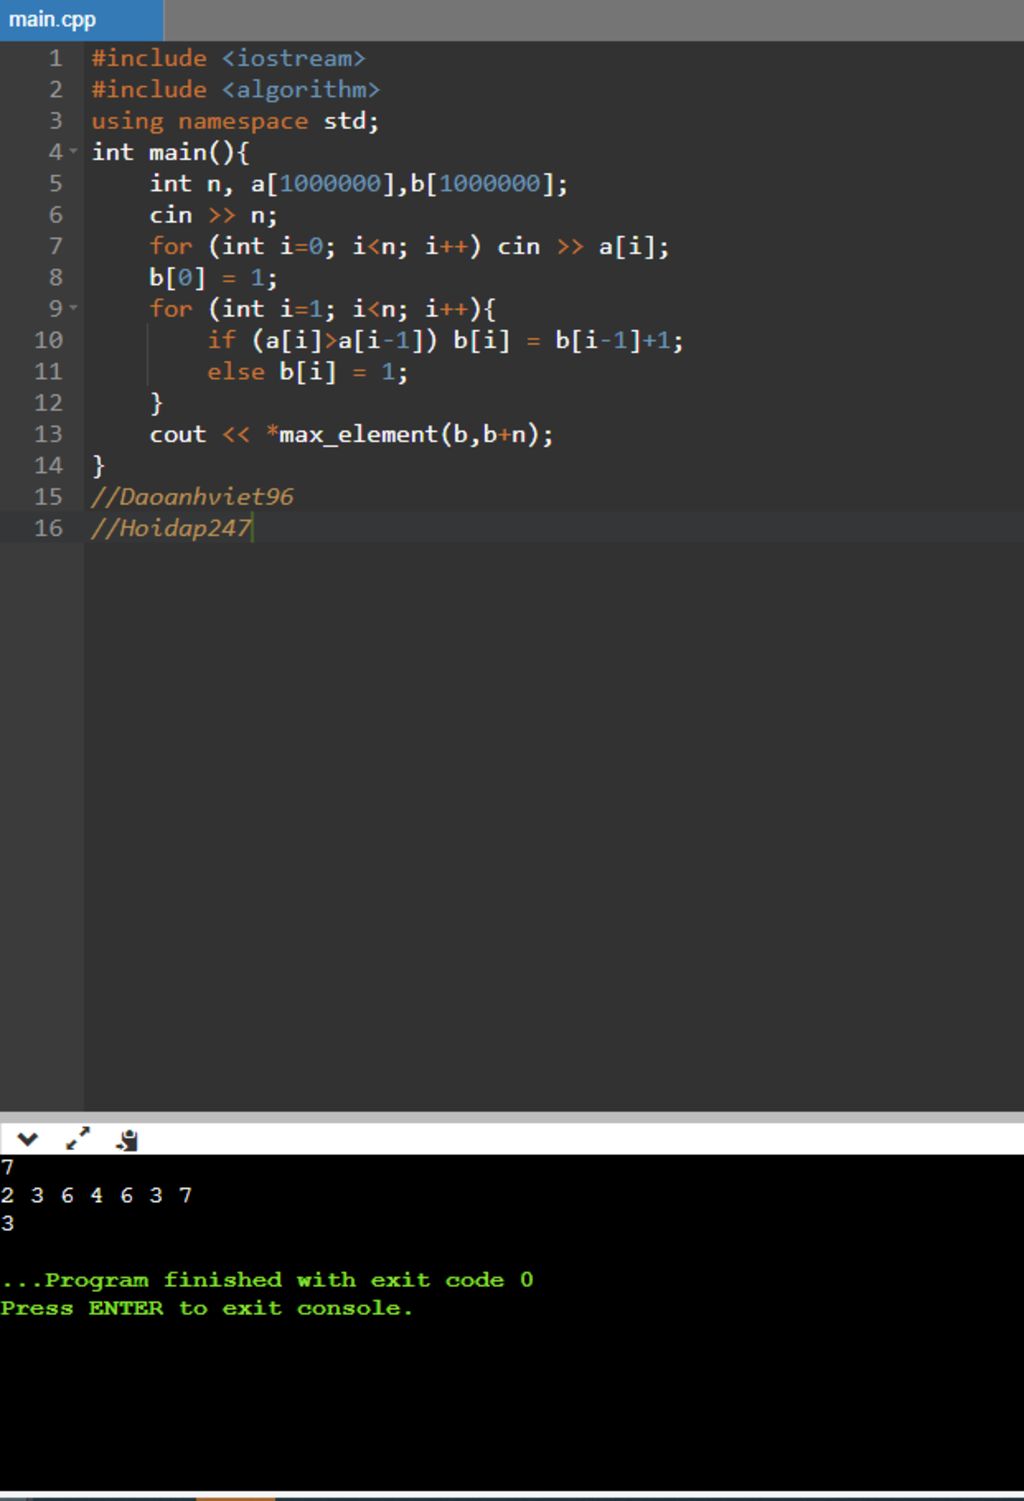Collapse the console panel with chevron icon
Viewport: 1024px width, 1501px height.
[x=27, y=1139]
